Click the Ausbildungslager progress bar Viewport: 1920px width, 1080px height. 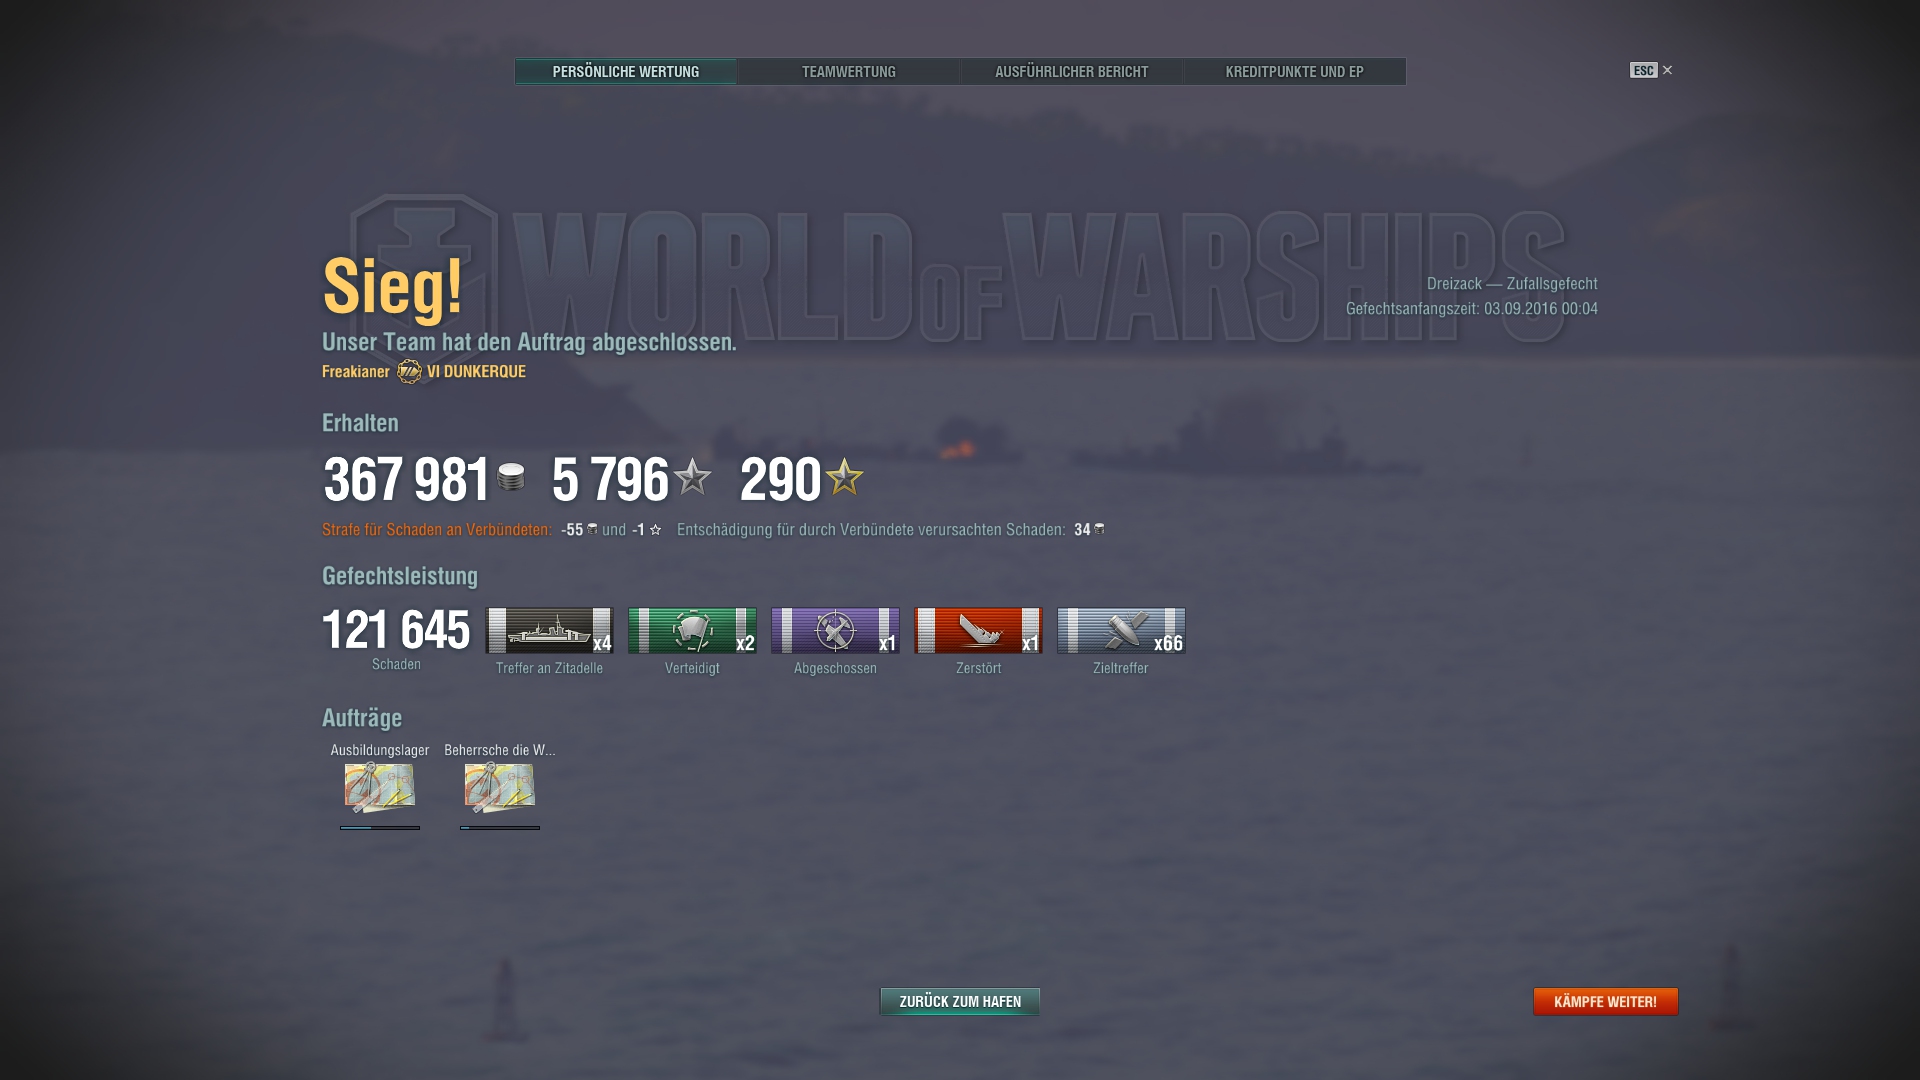380,828
